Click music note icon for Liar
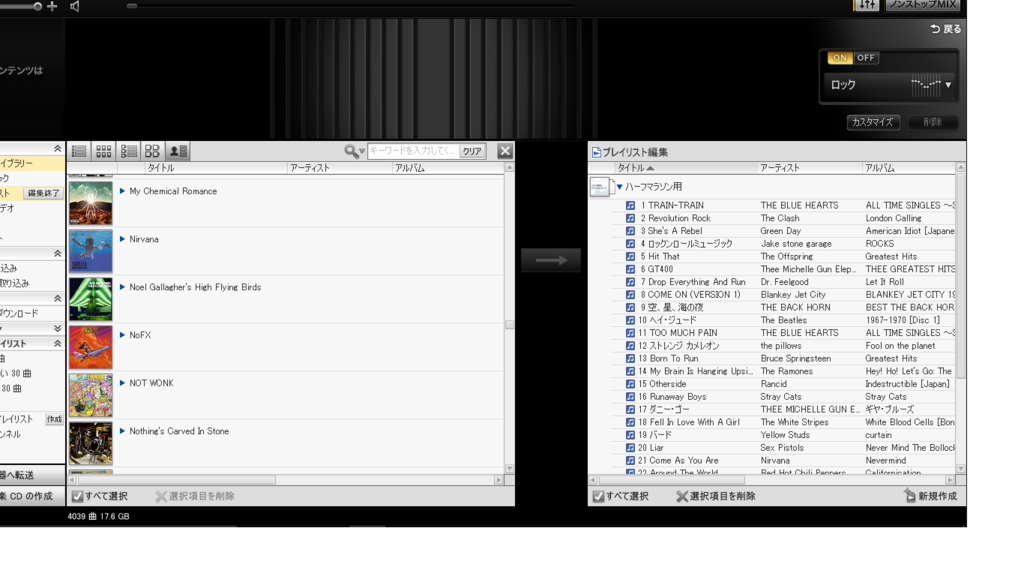Screen dimensions: 1024x576 (x=630, y=448)
